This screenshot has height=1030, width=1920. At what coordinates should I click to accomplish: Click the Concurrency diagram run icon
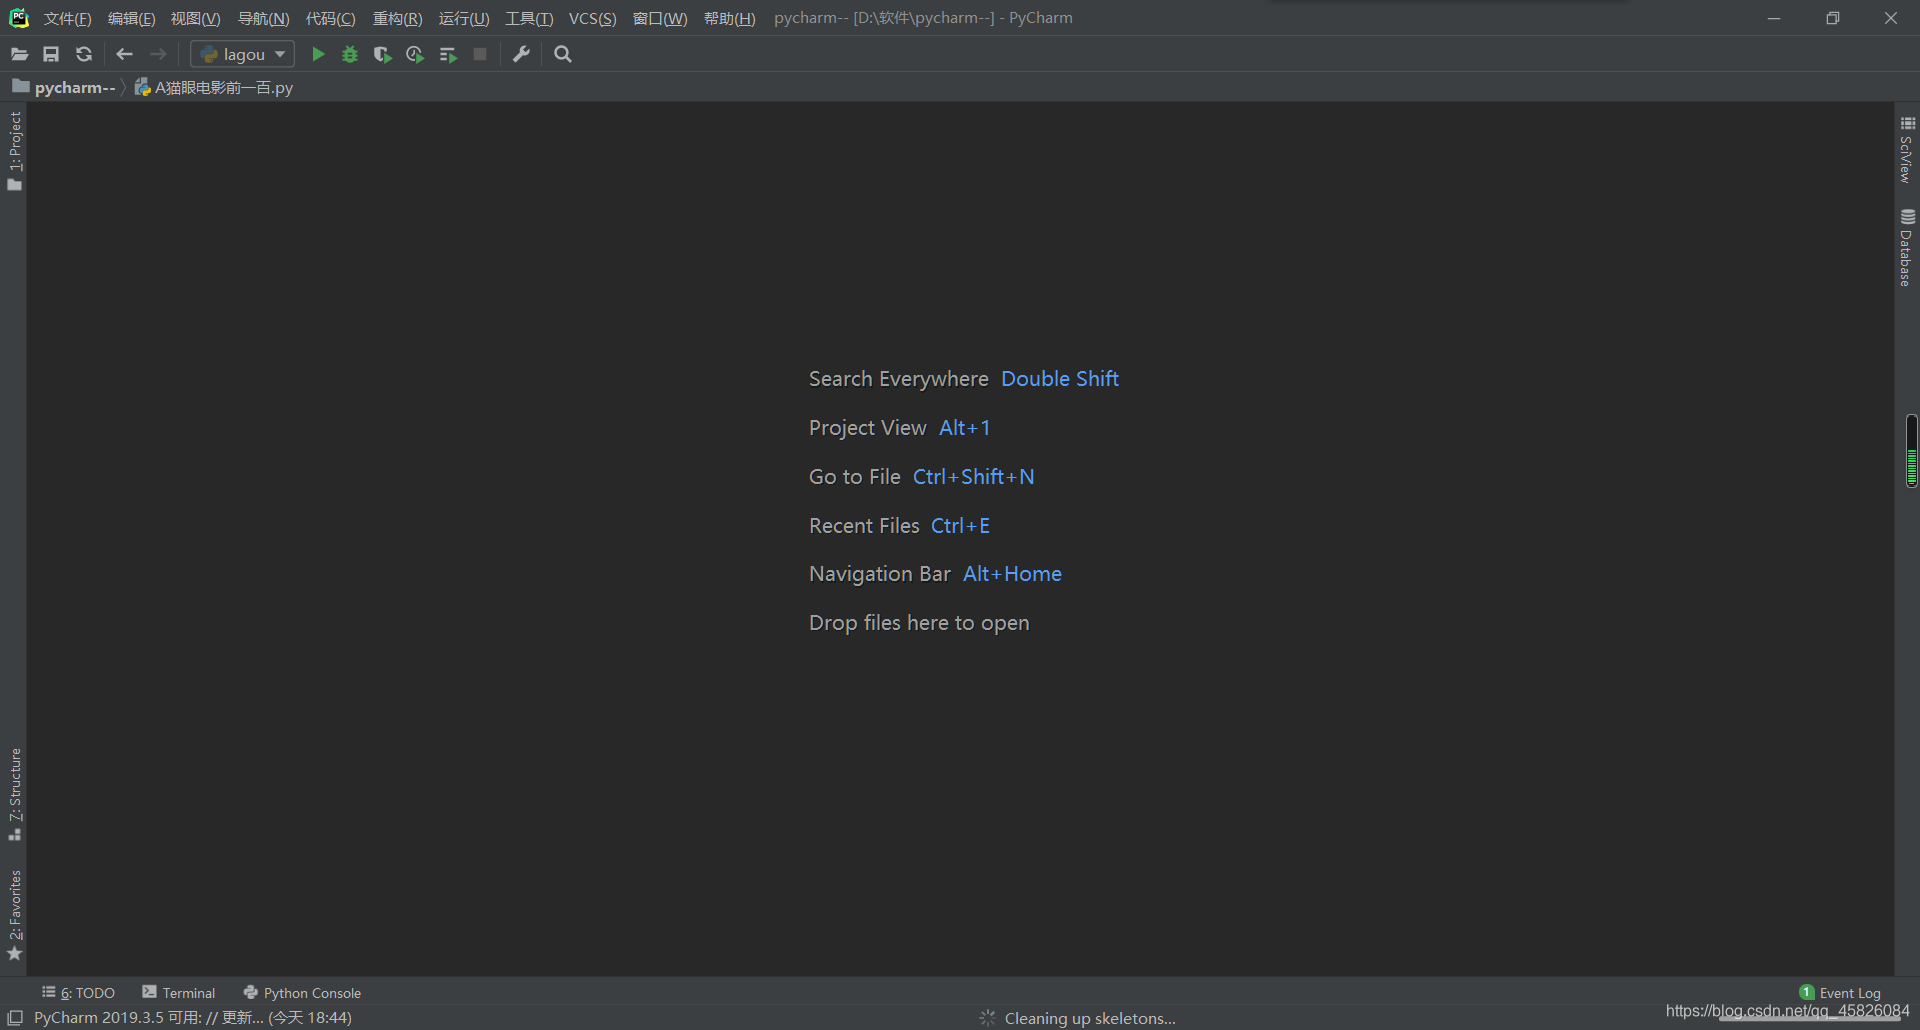[x=448, y=54]
